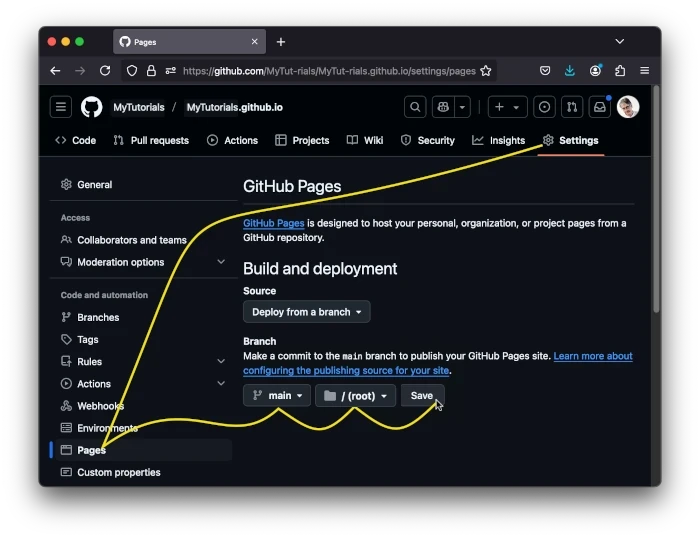Switch to the Insights tab
This screenshot has width=700, height=538.
tap(499, 140)
